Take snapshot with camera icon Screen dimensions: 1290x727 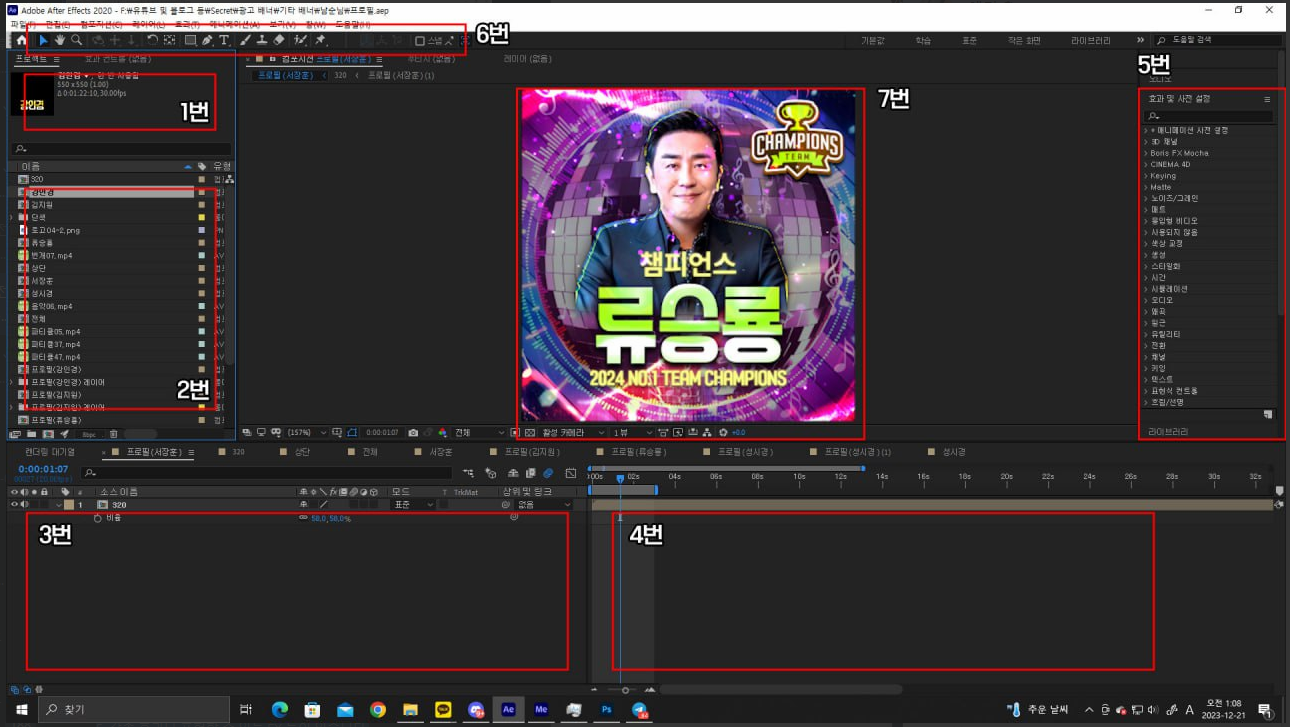point(413,433)
